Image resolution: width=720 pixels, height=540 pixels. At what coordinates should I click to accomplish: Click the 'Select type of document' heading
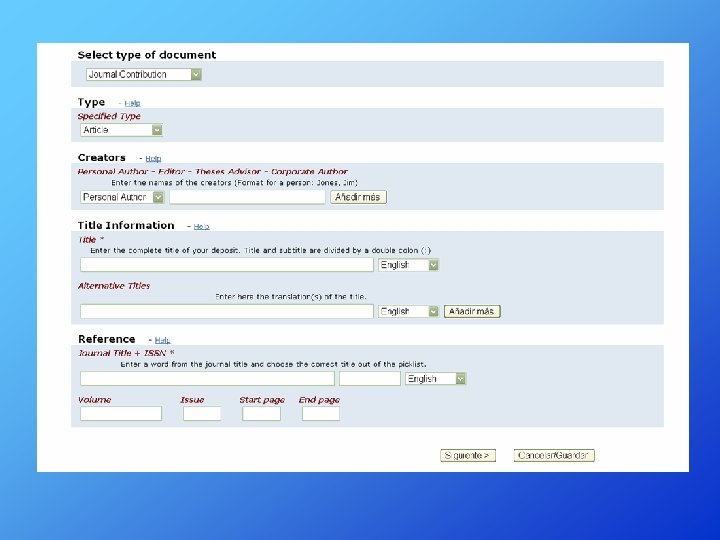[147, 55]
